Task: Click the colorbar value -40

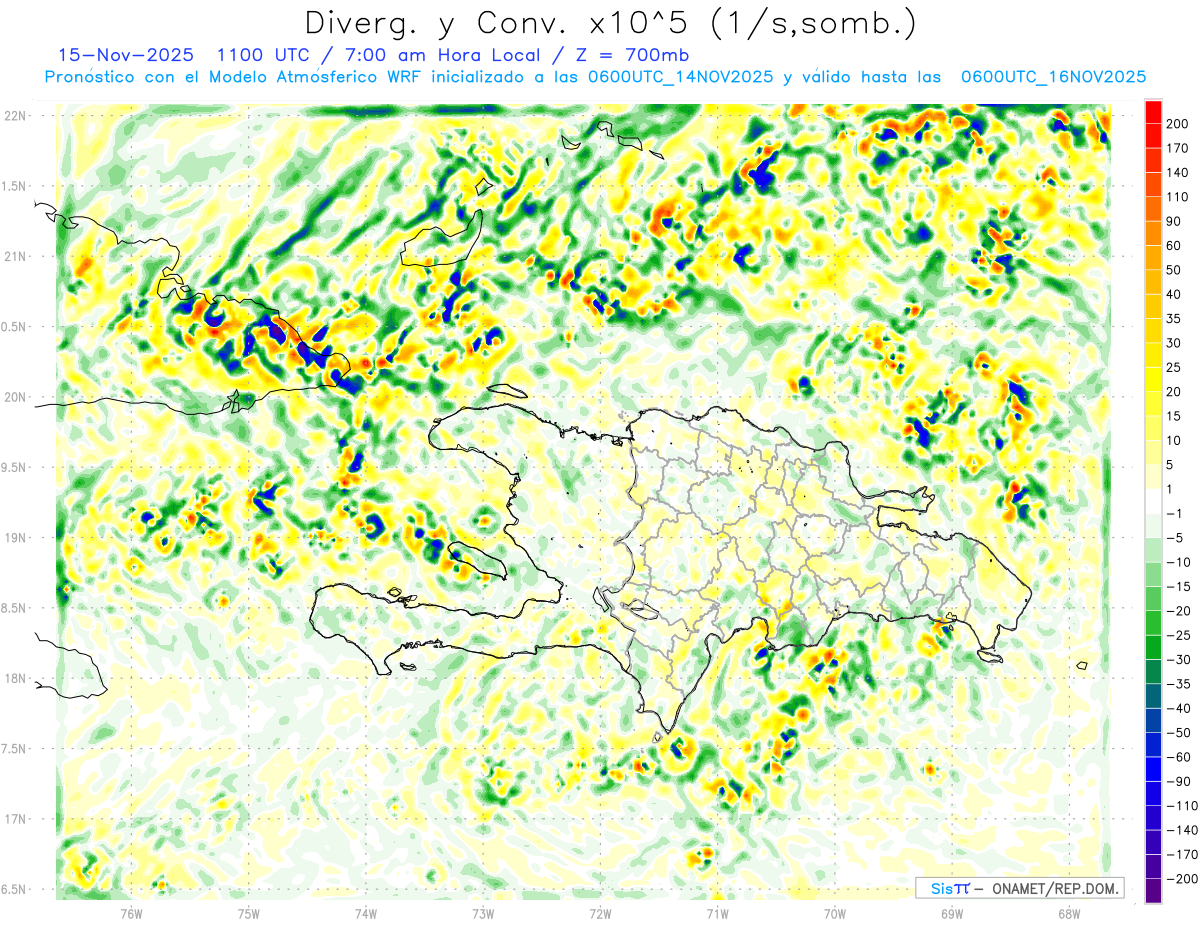Action: tap(1180, 707)
